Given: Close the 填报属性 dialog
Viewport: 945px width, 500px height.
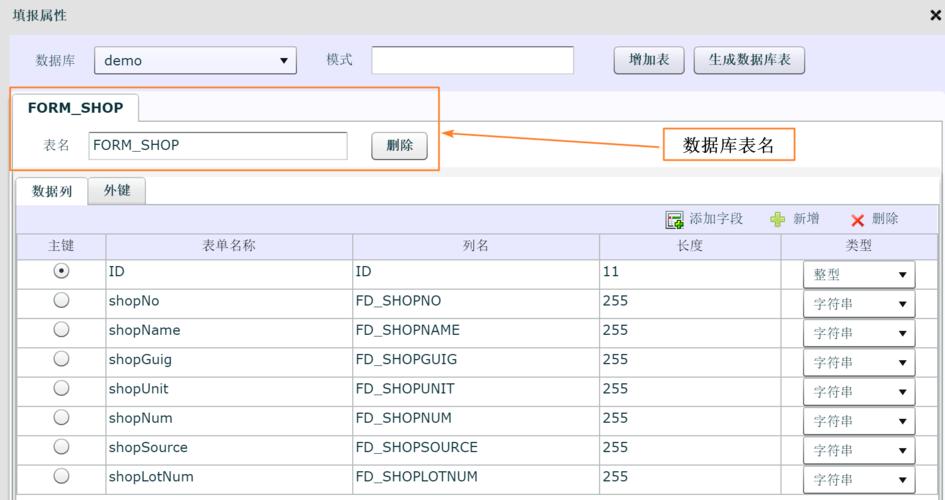Looking at the screenshot, I should [x=935, y=16].
